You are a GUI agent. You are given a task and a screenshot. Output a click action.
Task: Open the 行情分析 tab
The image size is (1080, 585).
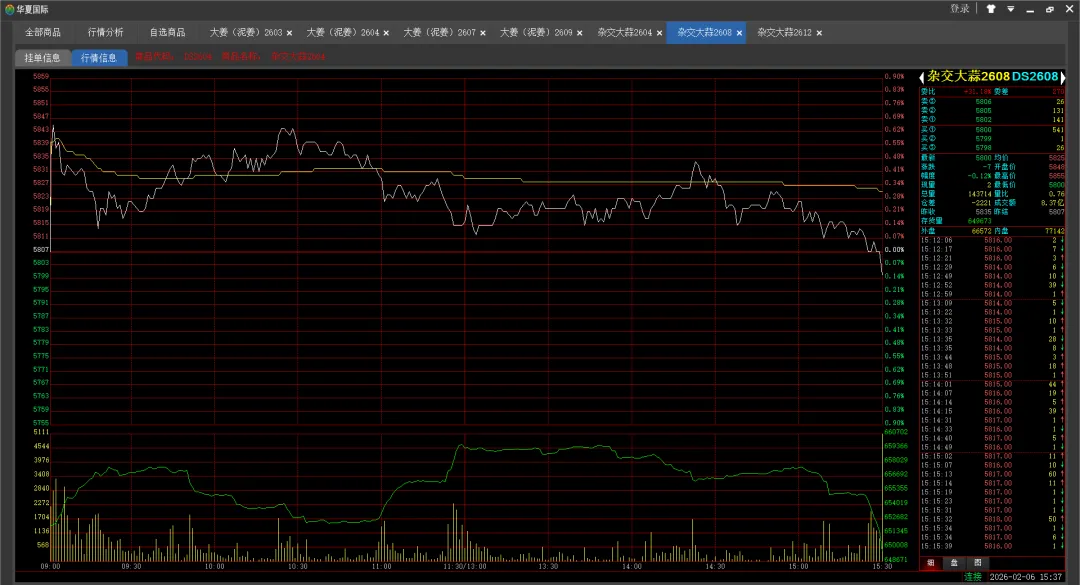coord(105,32)
